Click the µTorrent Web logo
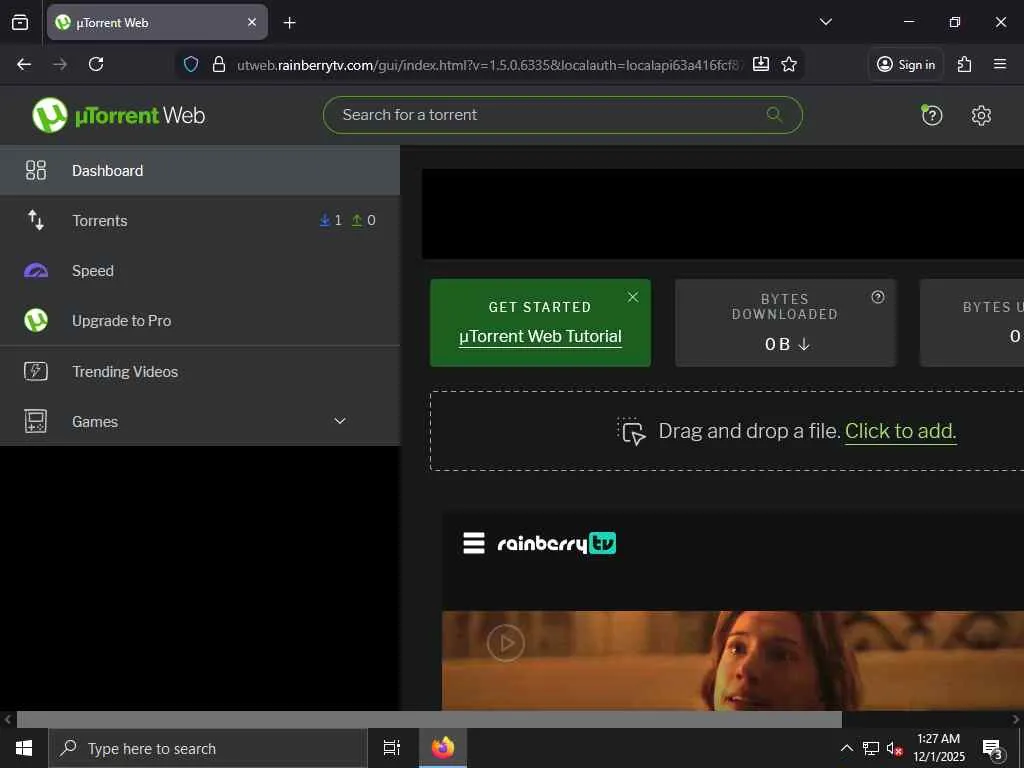Image resolution: width=1024 pixels, height=768 pixels. [x=119, y=115]
